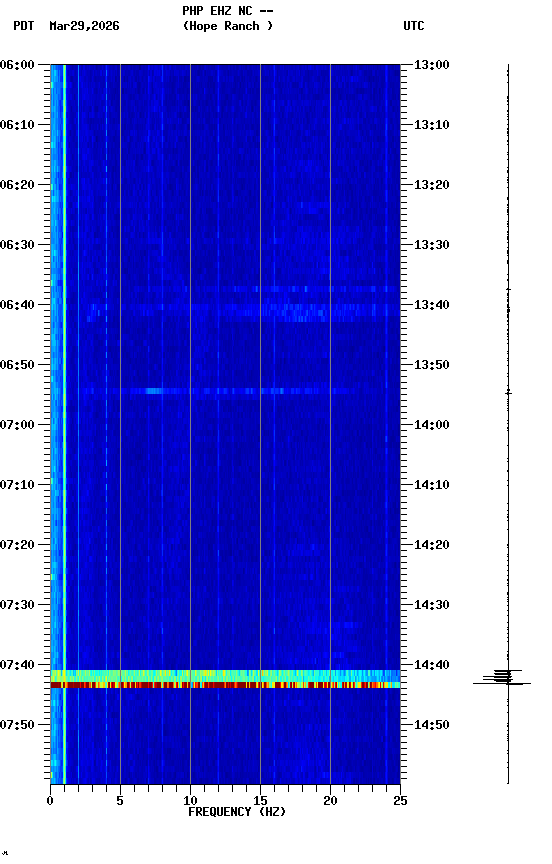Click the '20' frequency axis label
The width and height of the screenshot is (552, 864).
click(x=330, y=801)
